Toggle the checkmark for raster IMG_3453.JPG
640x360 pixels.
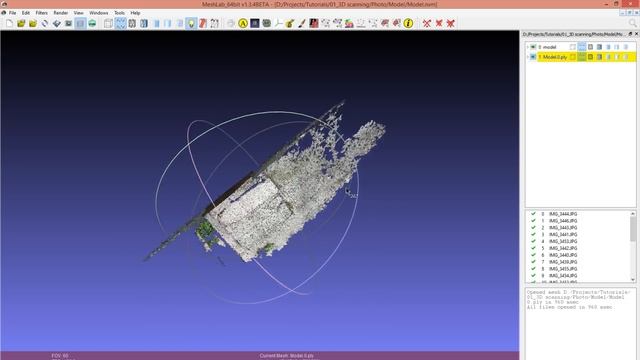533,241
